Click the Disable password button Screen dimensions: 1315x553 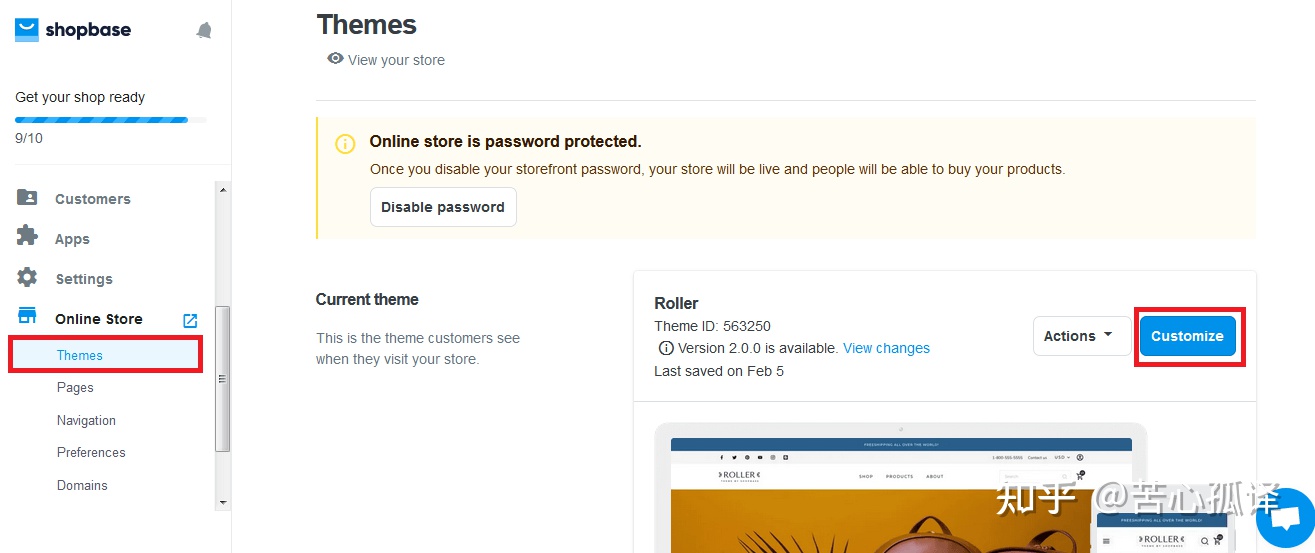(x=443, y=207)
